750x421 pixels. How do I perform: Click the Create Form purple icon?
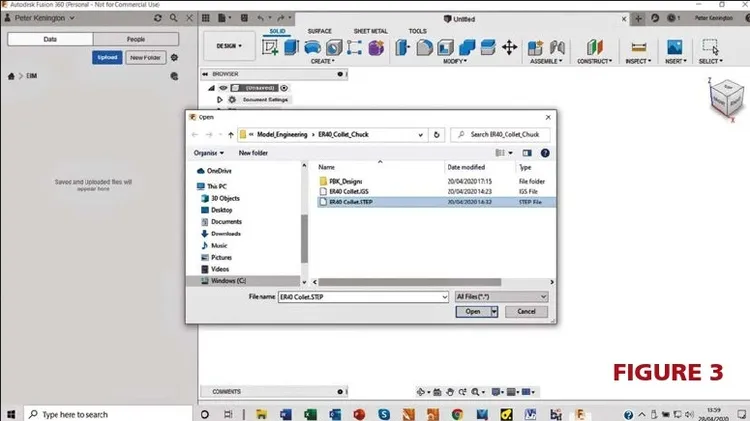tap(376, 47)
